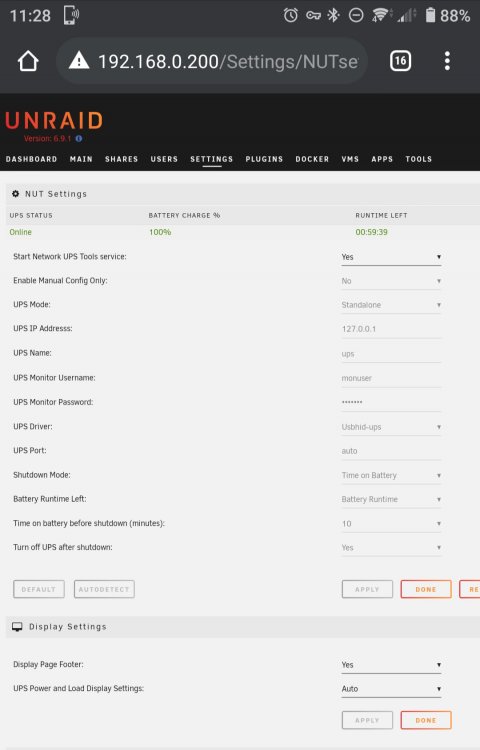Tap the browser address bar URL
The image size is (480, 750).
[228, 62]
